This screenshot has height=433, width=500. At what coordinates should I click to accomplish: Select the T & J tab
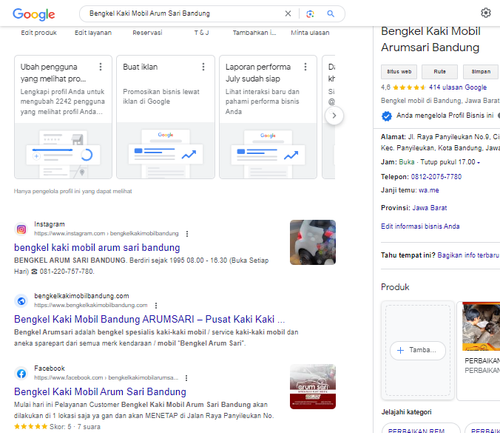click(x=201, y=33)
